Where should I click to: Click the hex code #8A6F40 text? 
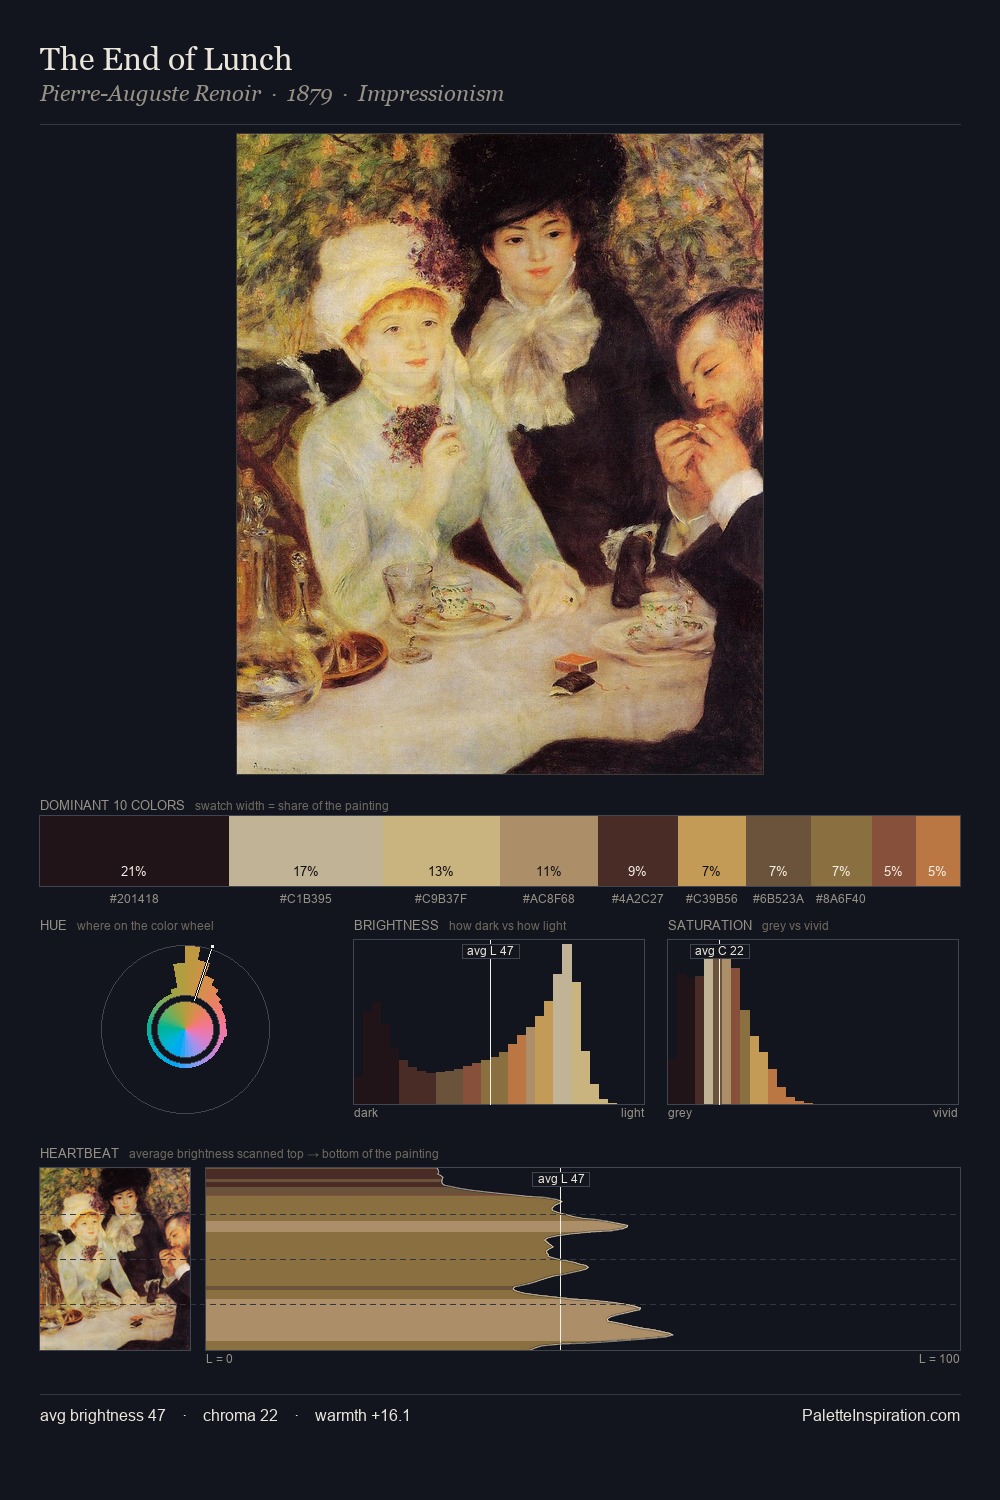[x=841, y=899]
